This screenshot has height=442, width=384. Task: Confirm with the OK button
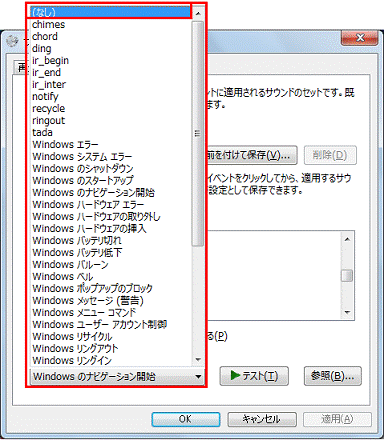(x=186, y=419)
